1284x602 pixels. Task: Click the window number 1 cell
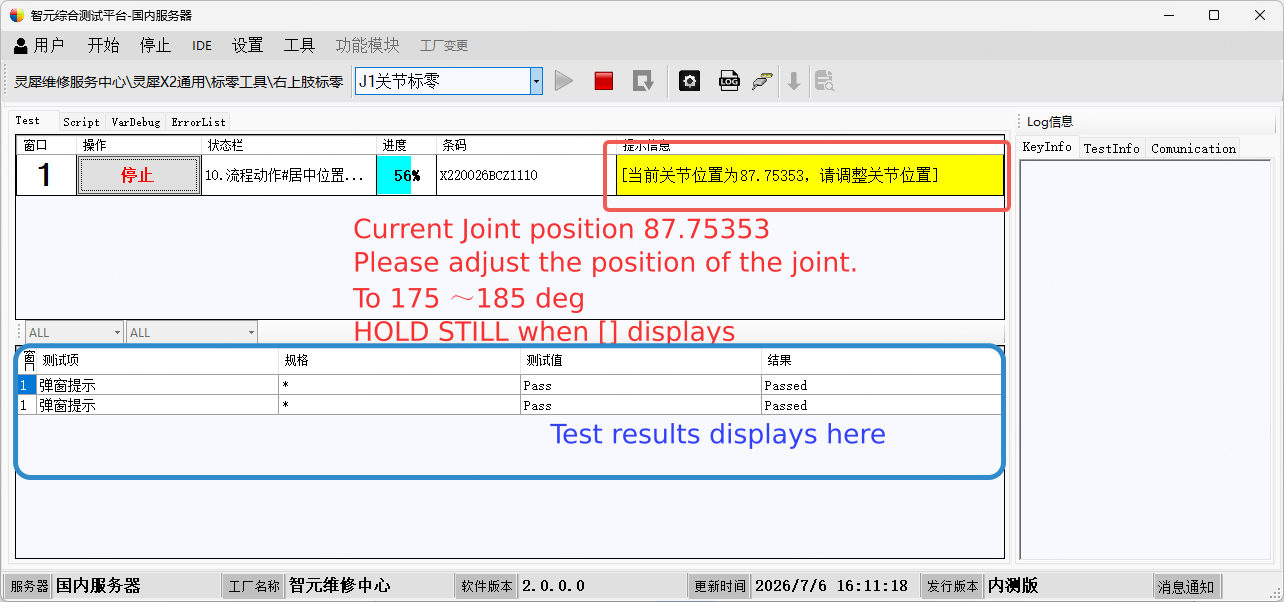click(x=46, y=175)
